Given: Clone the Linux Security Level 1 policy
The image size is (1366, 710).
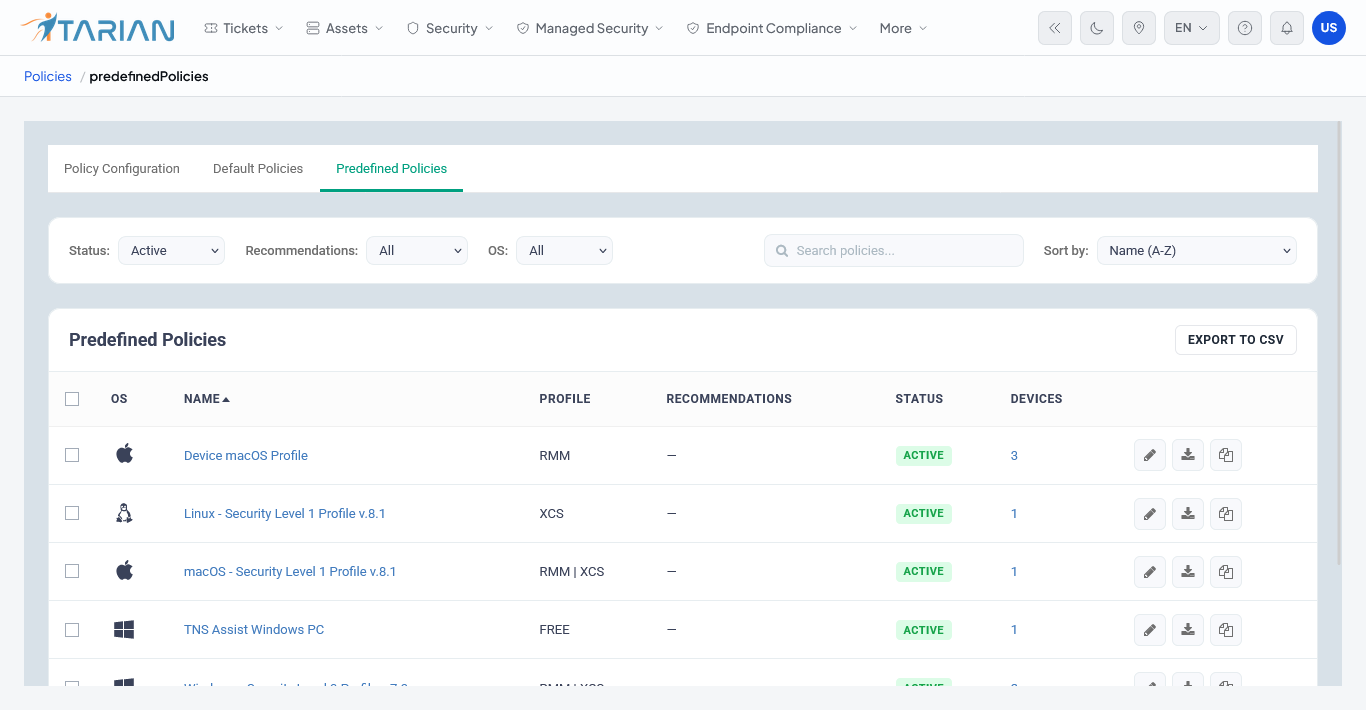Looking at the screenshot, I should pos(1226,514).
